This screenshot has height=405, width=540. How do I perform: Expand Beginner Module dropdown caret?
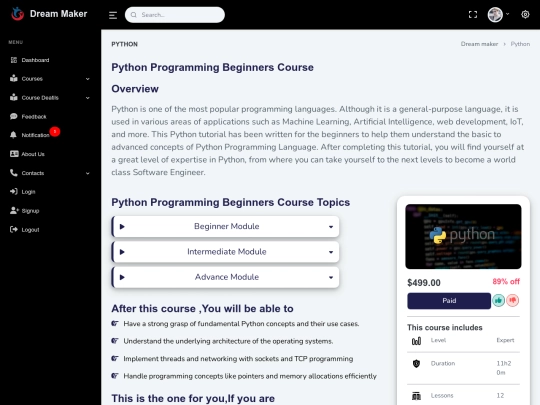[x=331, y=227]
